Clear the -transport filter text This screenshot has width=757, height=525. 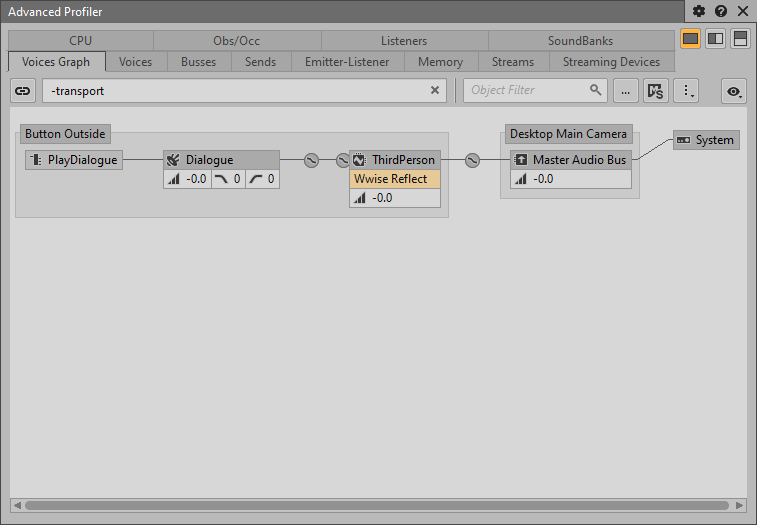pyautogui.click(x=435, y=90)
